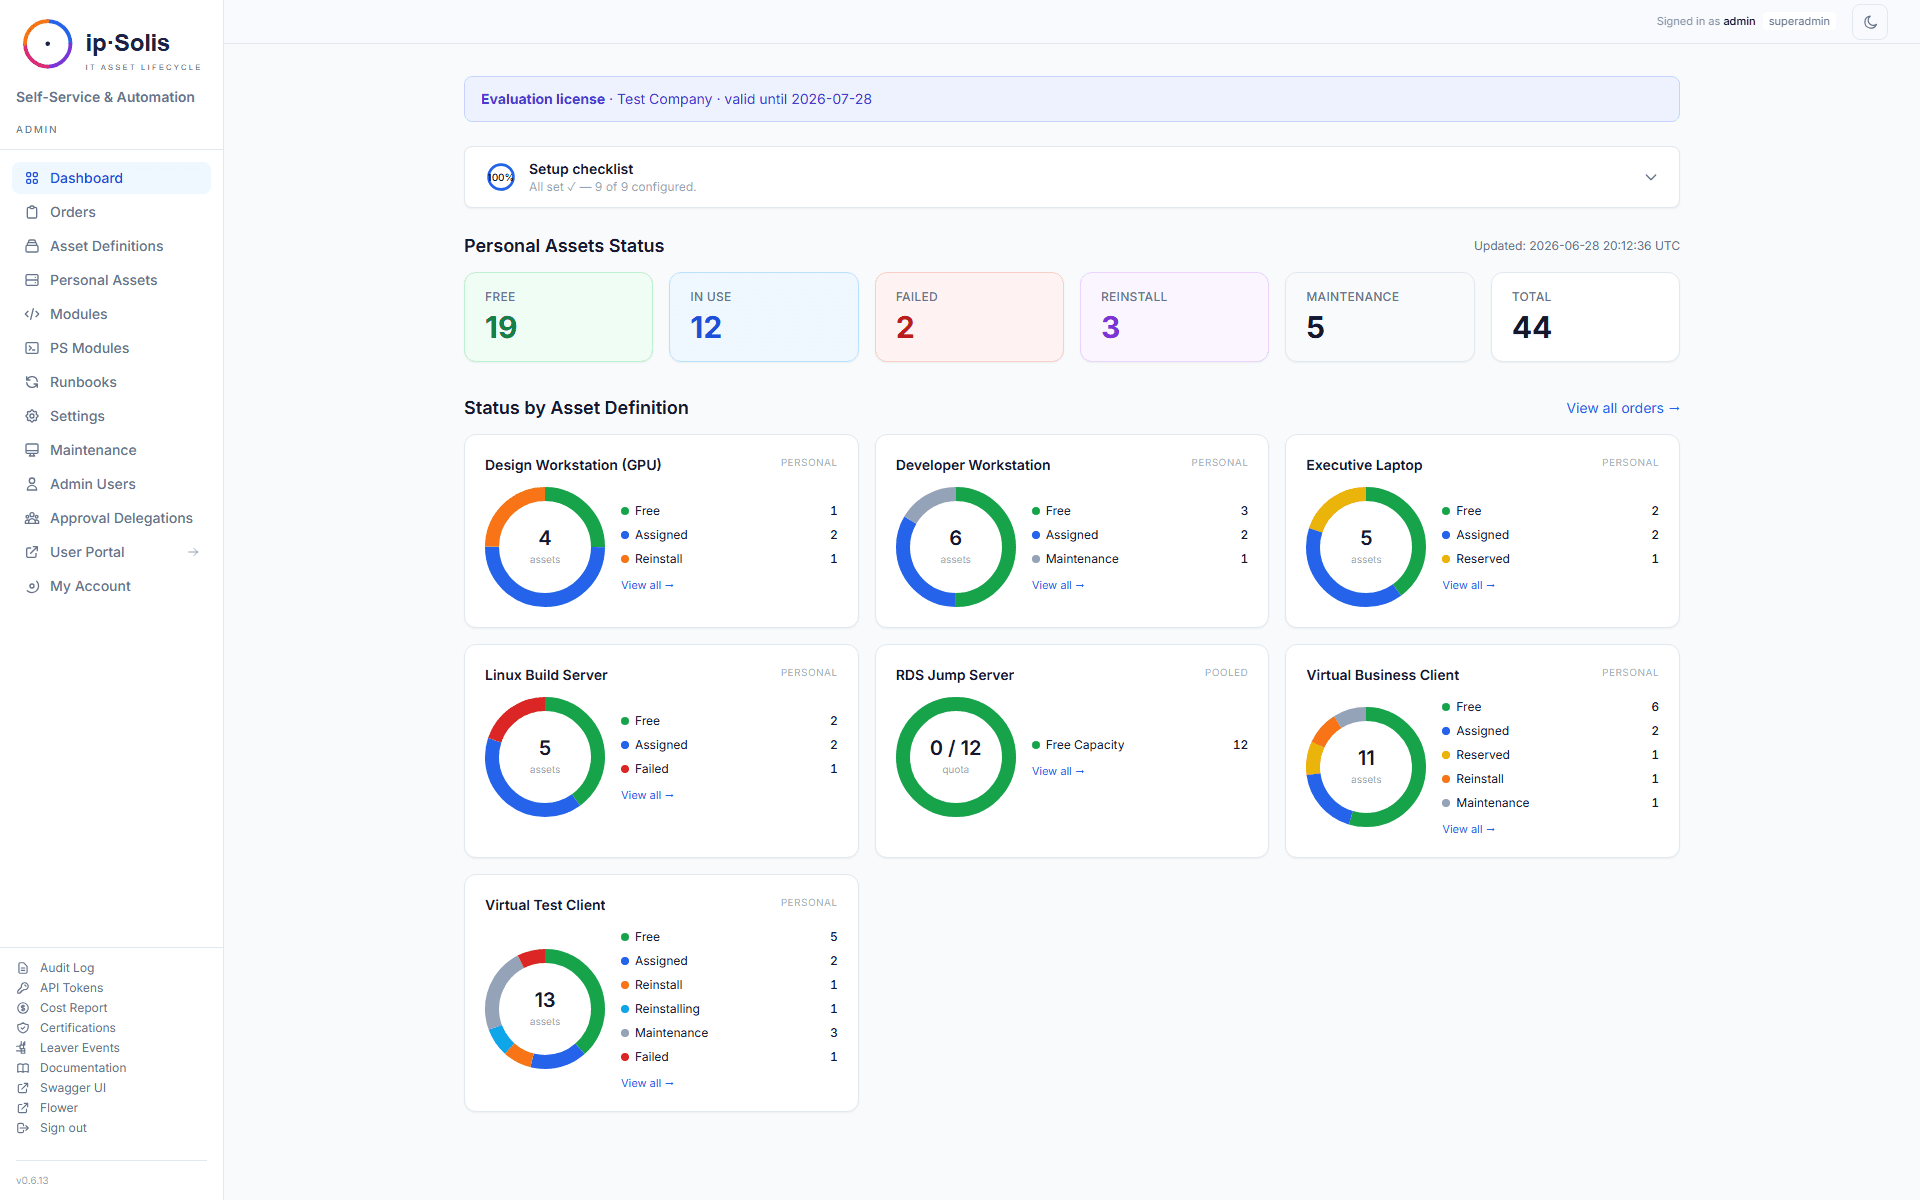Screen dimensions: 1920x1200
Task: Open the Orders menu item
Action: pos(111,212)
